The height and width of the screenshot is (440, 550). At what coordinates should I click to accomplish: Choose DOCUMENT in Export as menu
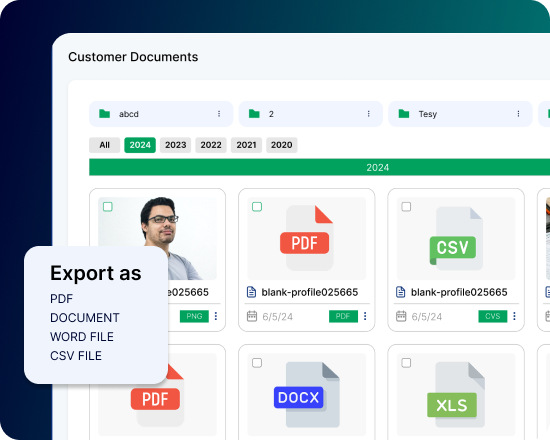(85, 318)
